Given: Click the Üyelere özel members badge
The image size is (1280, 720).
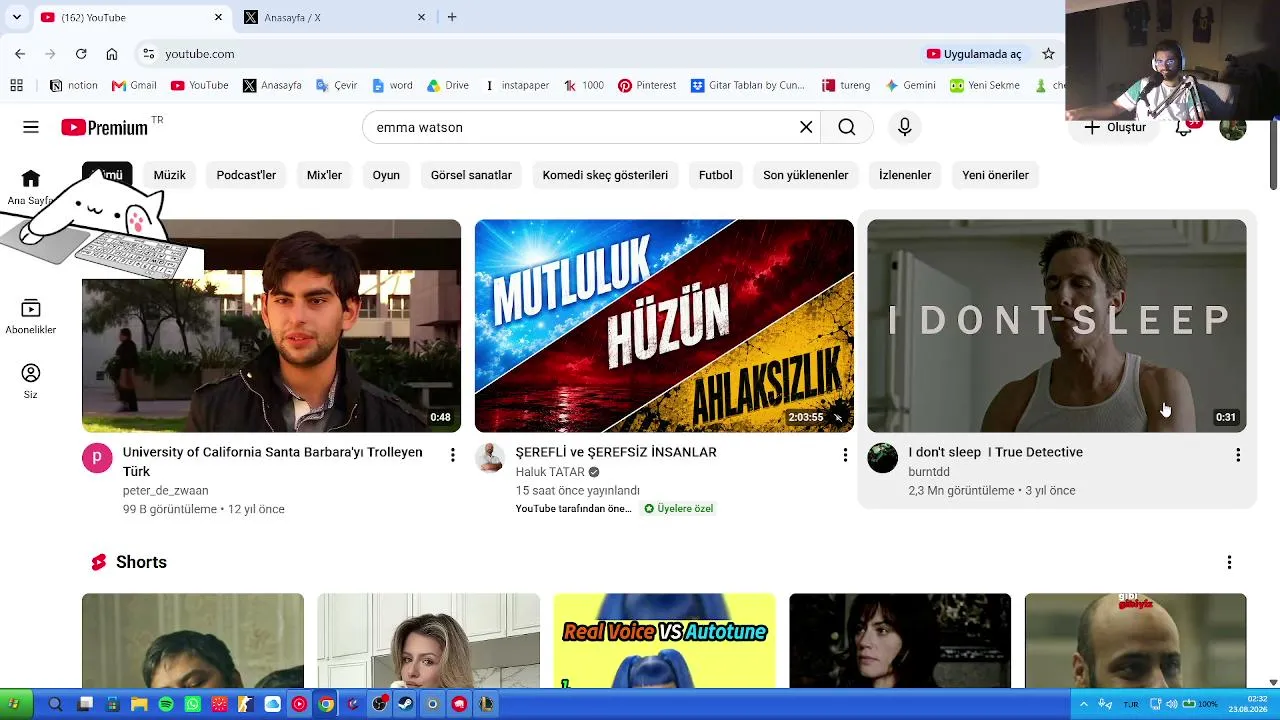Looking at the screenshot, I should click(679, 509).
